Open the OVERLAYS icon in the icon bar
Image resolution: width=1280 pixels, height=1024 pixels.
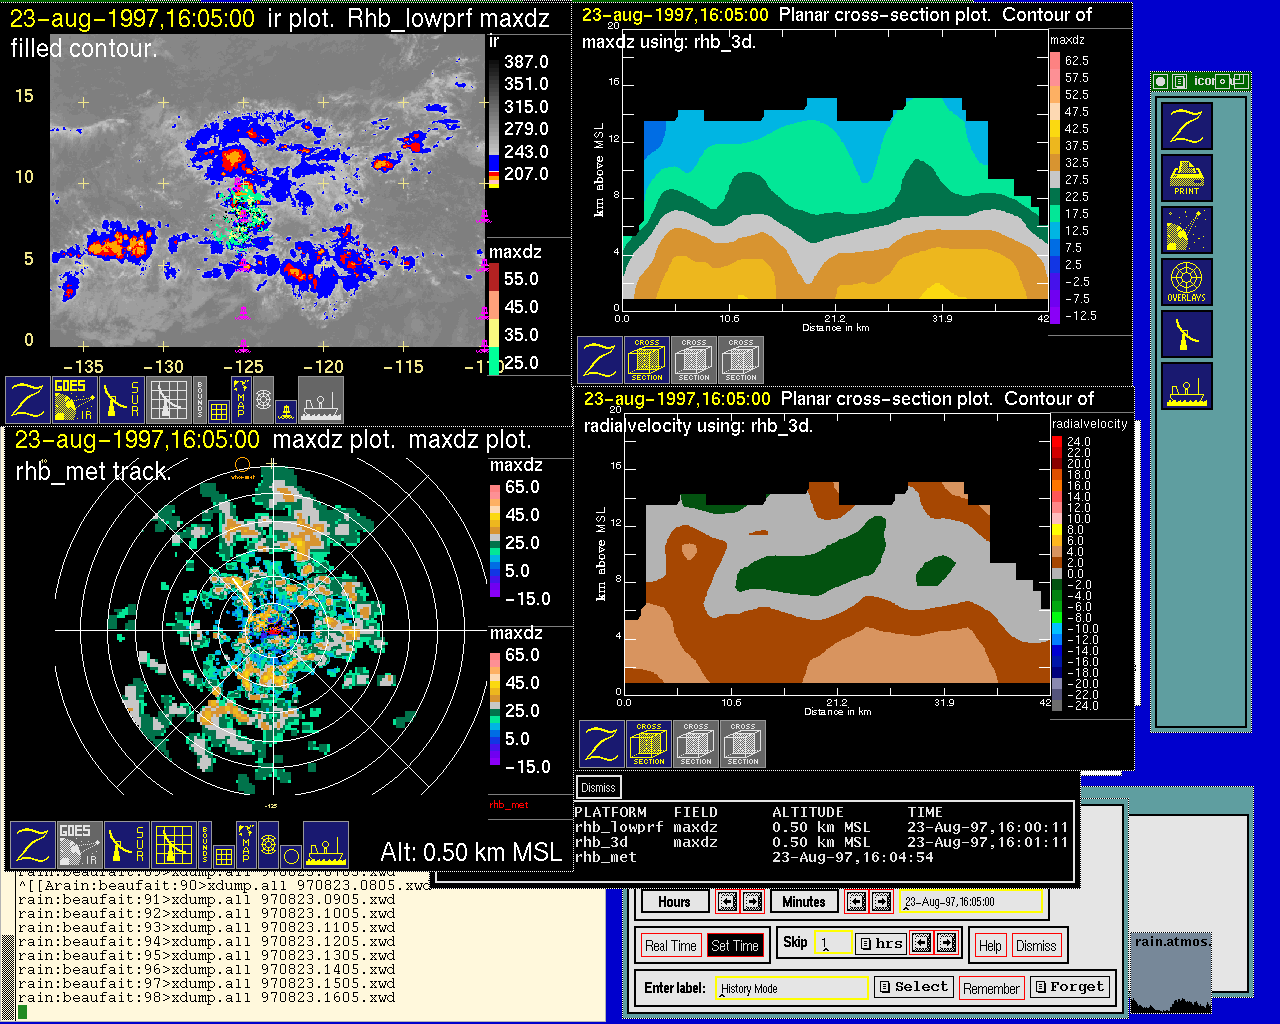click(x=1186, y=282)
